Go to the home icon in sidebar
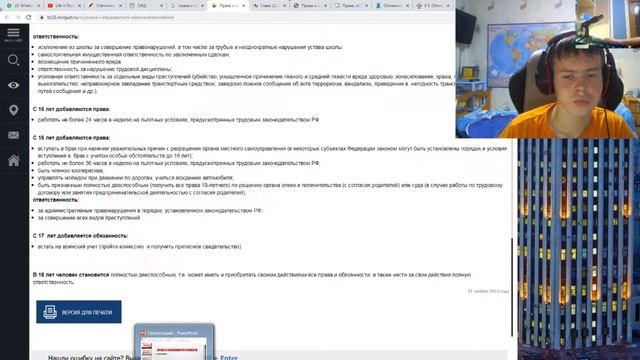This screenshot has height=360, width=640. [13, 160]
